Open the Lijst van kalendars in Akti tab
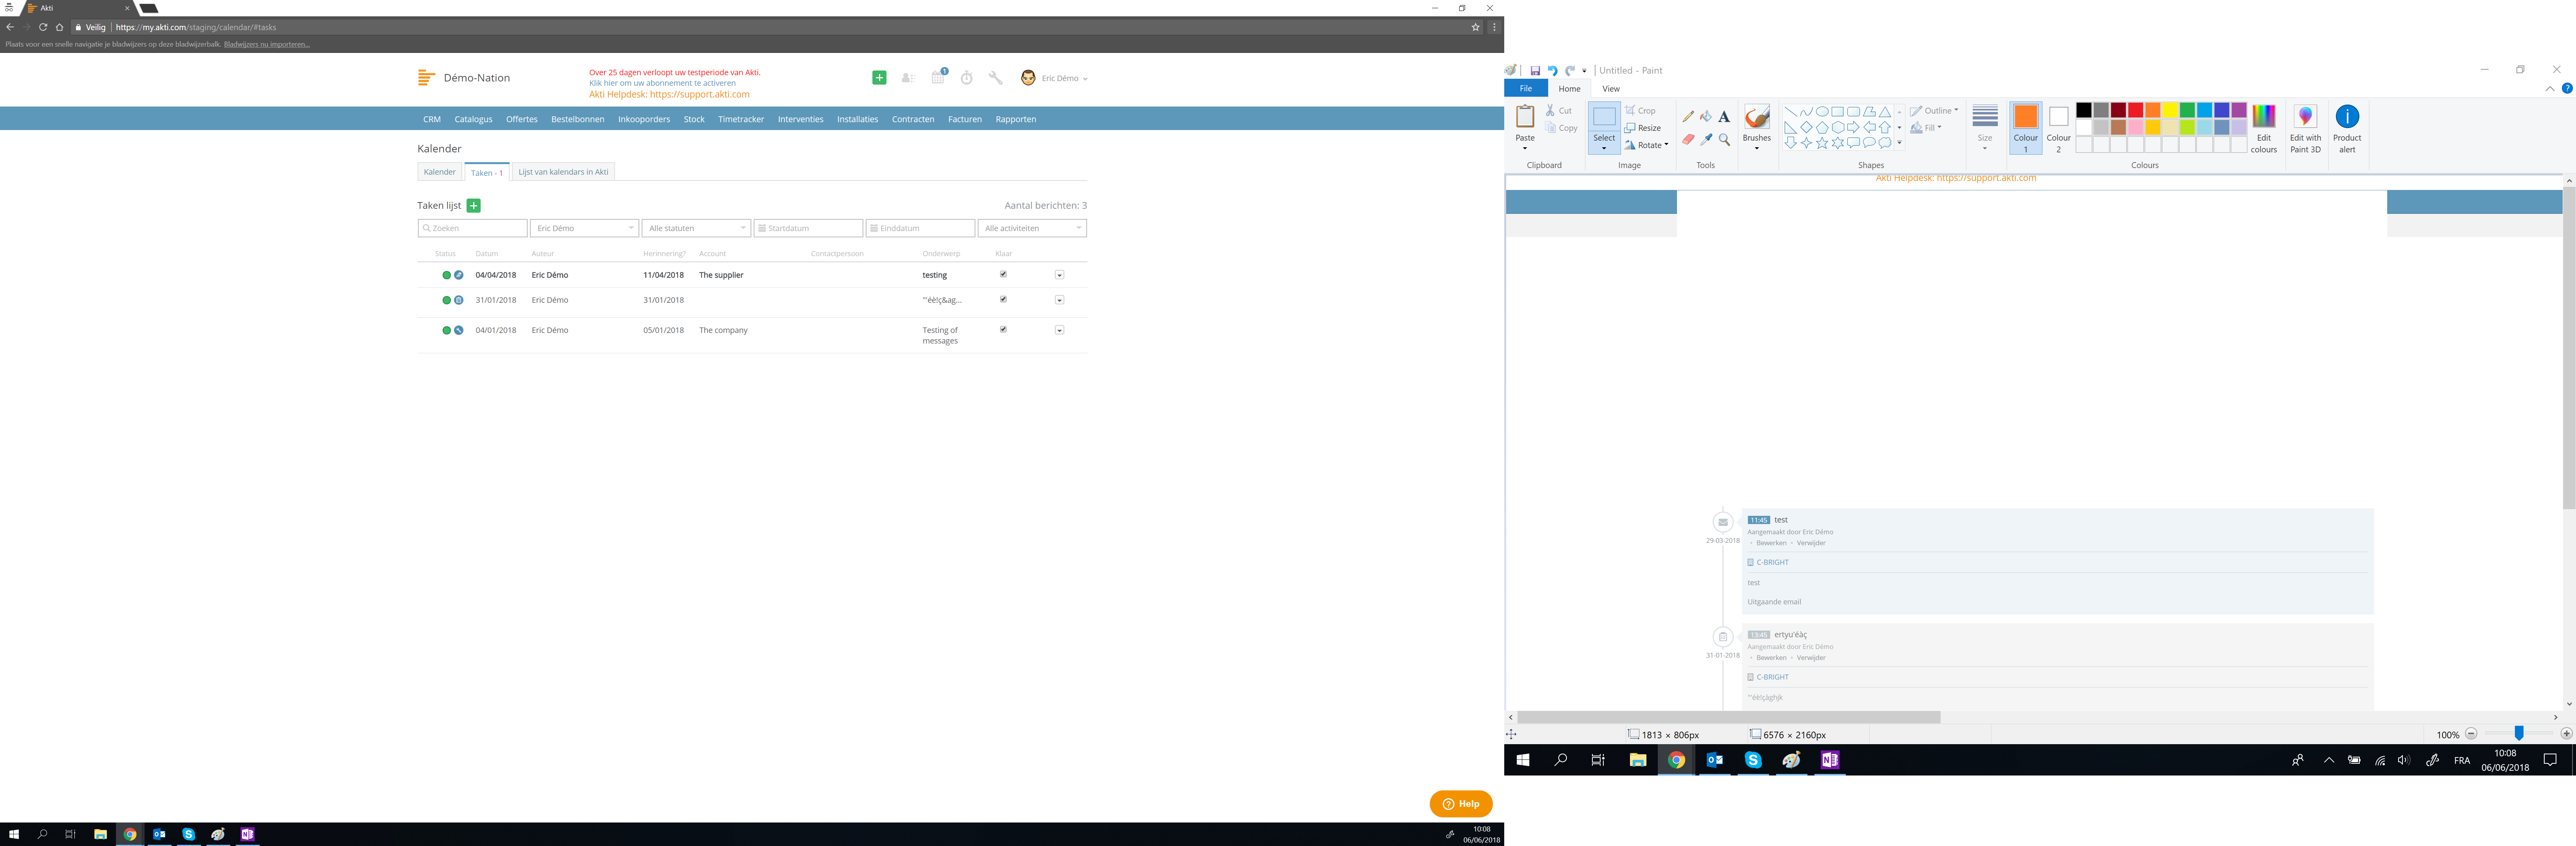This screenshot has height=846, width=2576. (x=563, y=172)
